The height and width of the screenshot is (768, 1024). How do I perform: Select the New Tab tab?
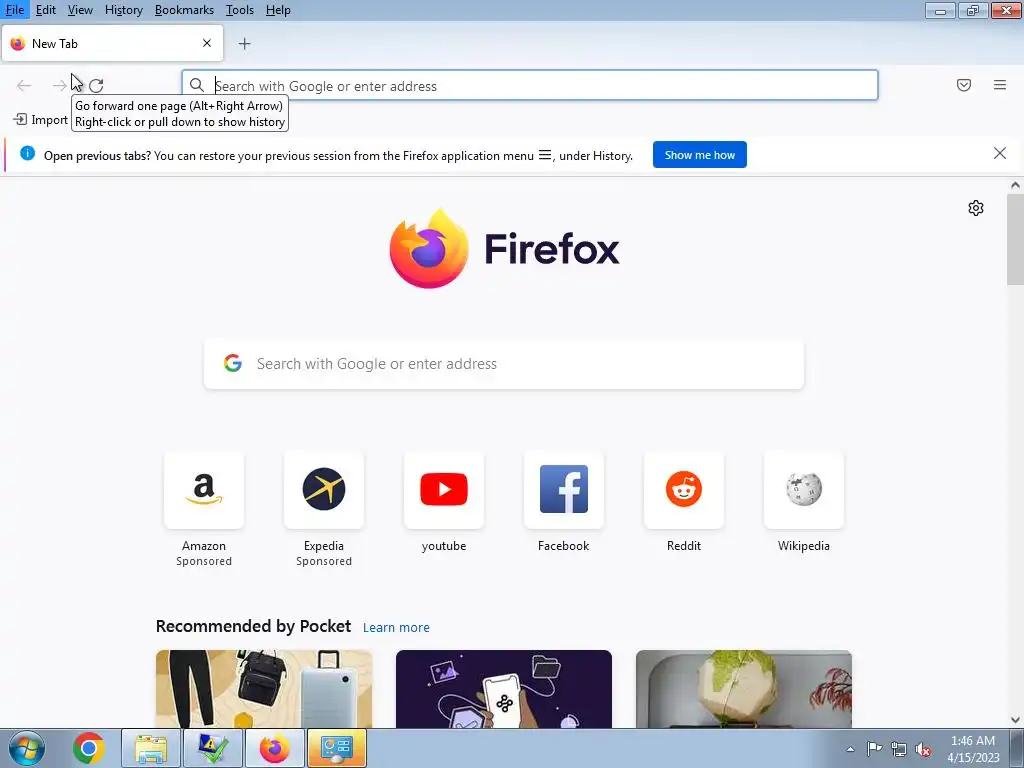click(112, 43)
